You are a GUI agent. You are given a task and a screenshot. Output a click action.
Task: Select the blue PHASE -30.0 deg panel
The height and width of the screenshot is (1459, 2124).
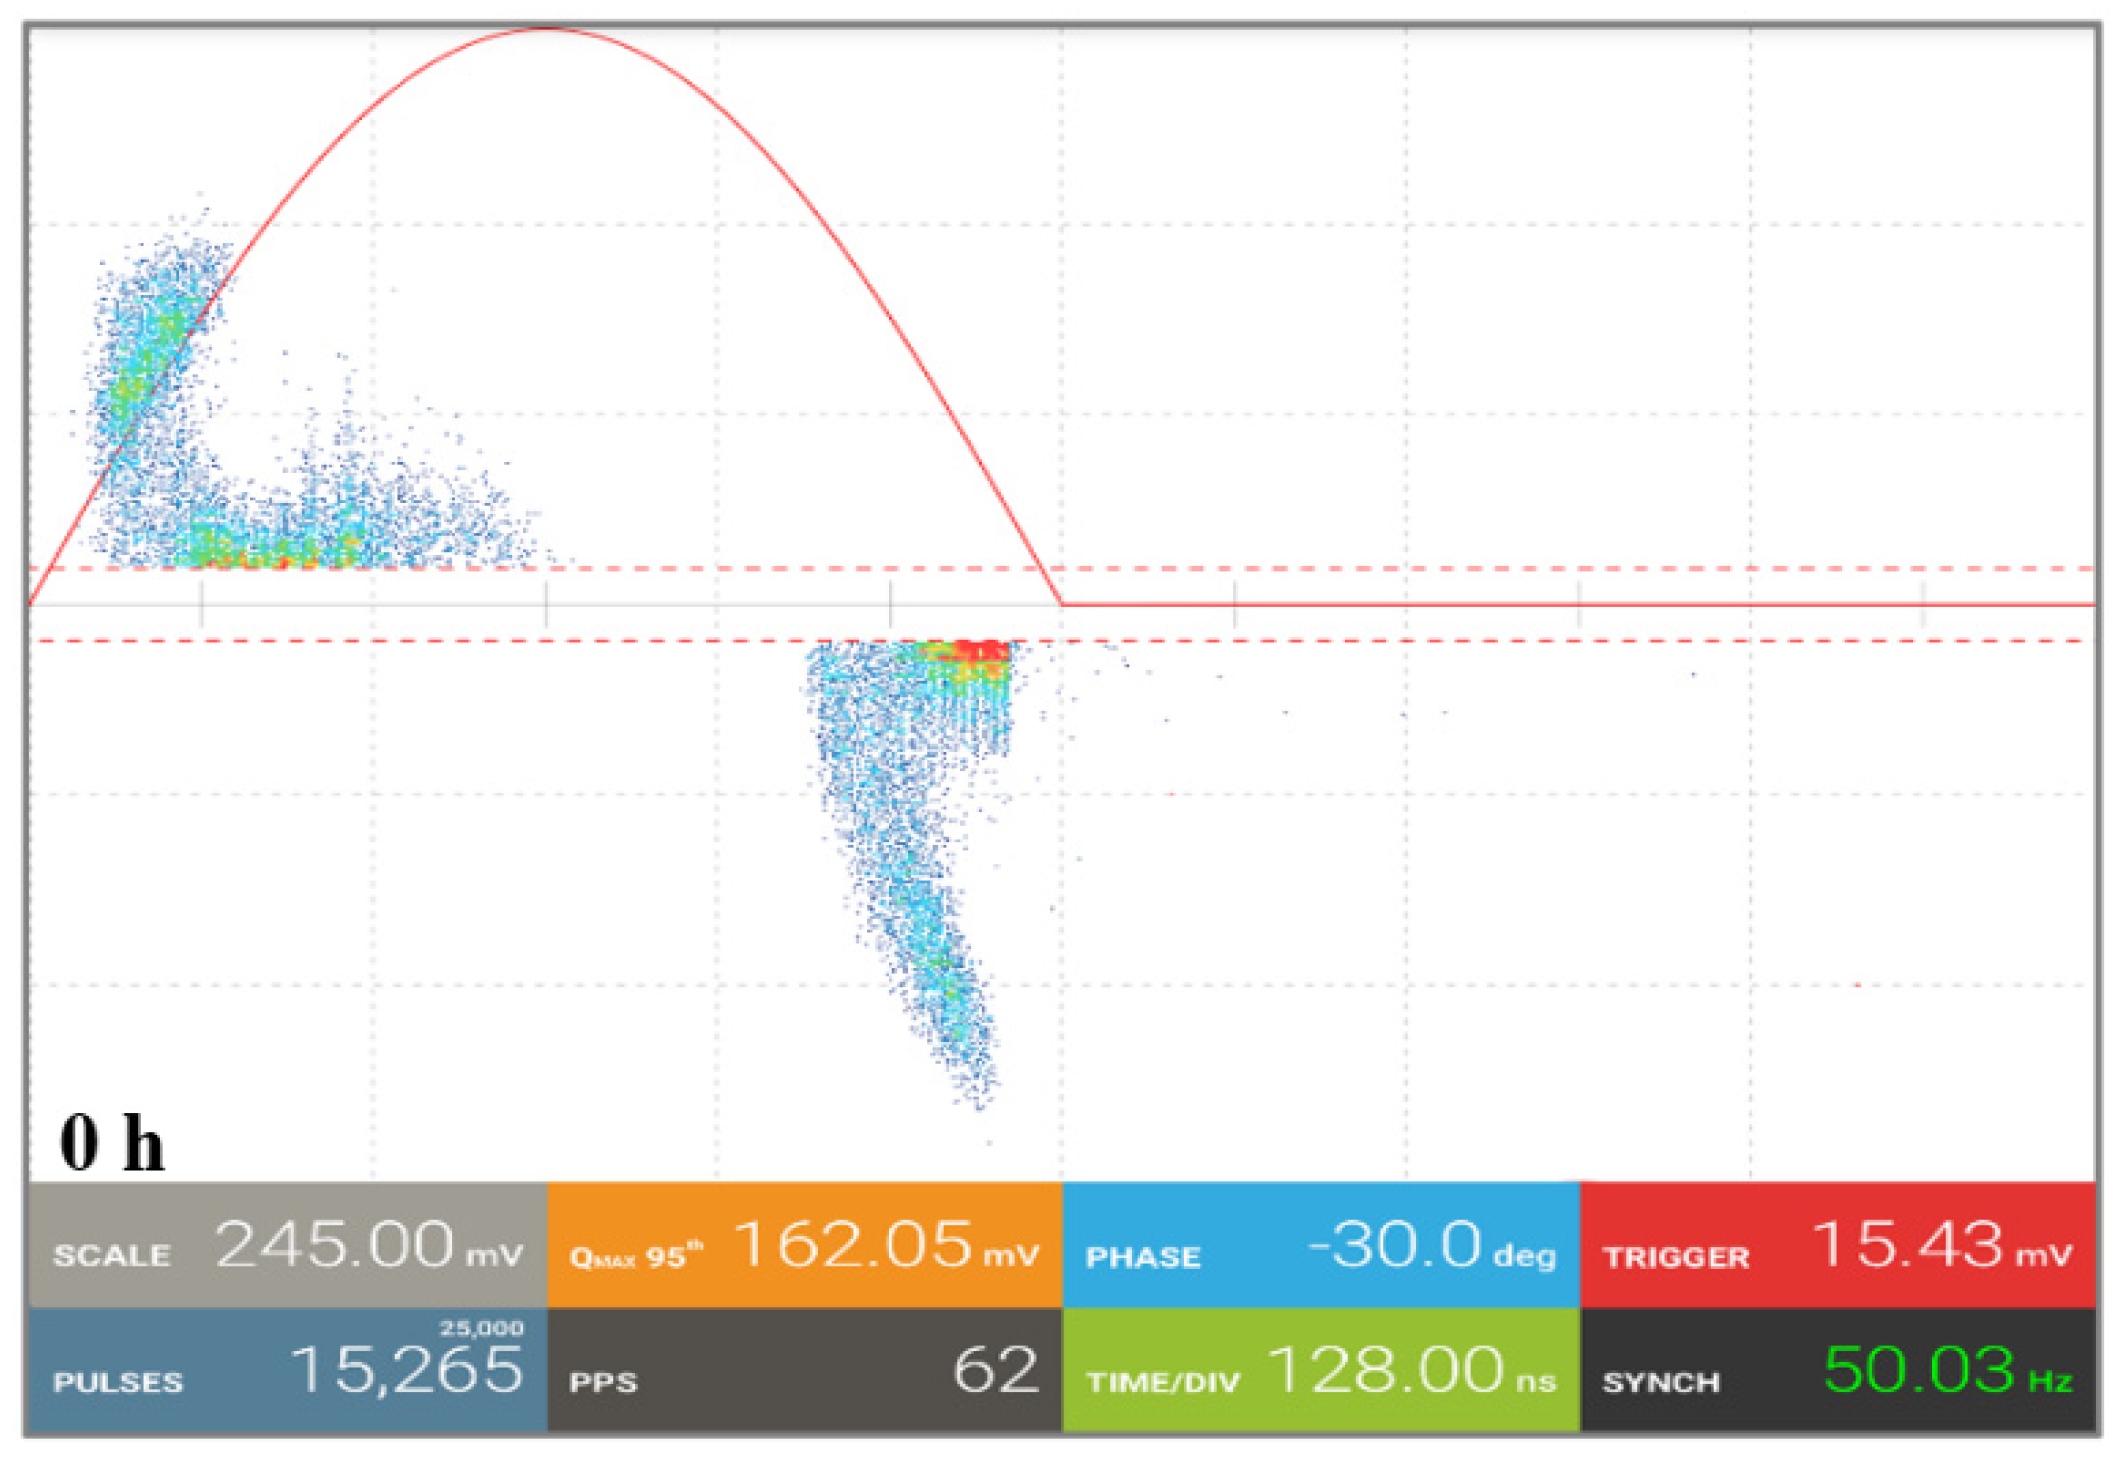coord(1320,1245)
